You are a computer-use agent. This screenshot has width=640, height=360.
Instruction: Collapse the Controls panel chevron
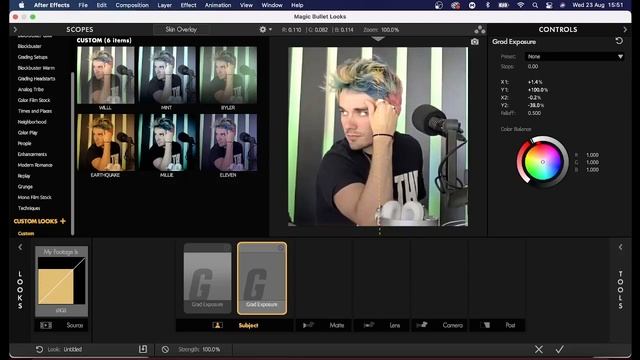pos(625,29)
